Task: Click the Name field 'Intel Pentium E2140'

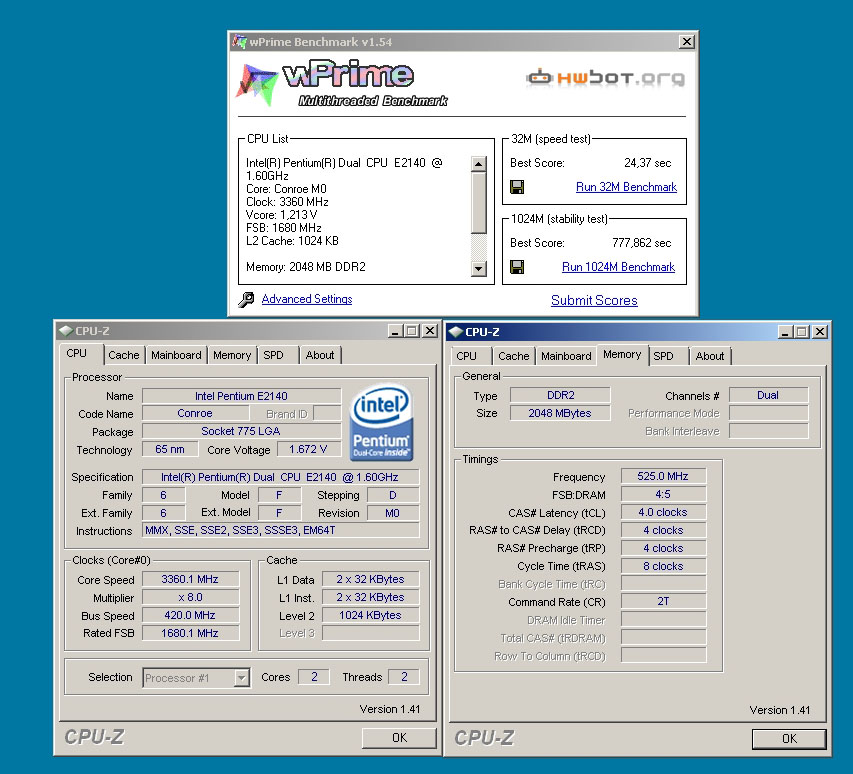Action: click(242, 396)
